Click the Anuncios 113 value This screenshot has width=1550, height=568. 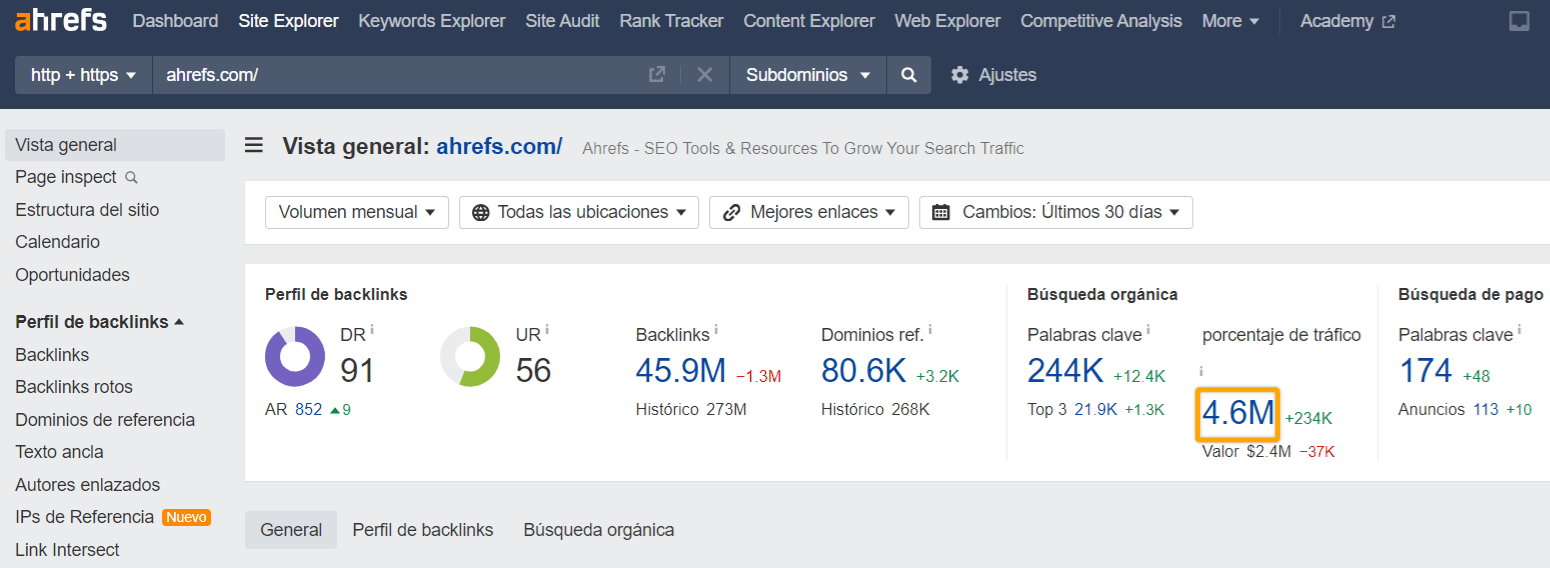pos(1486,409)
